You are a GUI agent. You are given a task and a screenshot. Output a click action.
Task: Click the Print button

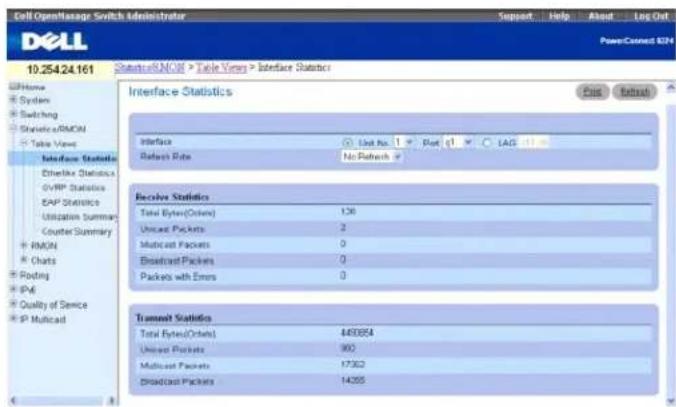(592, 92)
